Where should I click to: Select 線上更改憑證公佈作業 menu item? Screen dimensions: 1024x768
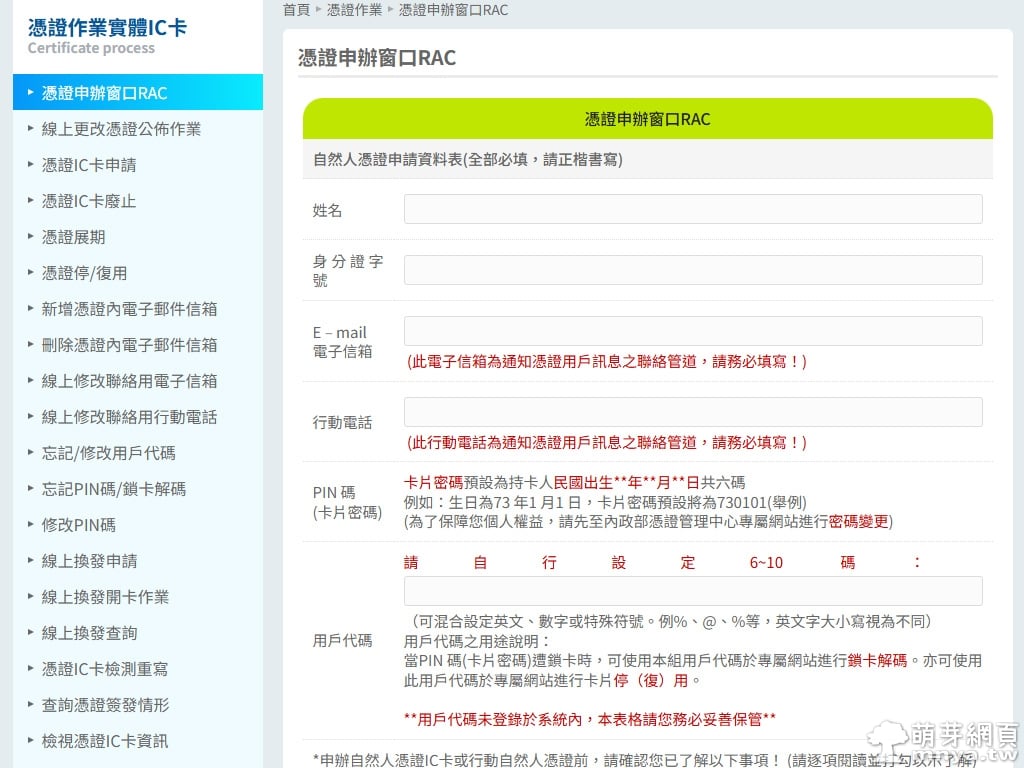tap(121, 129)
